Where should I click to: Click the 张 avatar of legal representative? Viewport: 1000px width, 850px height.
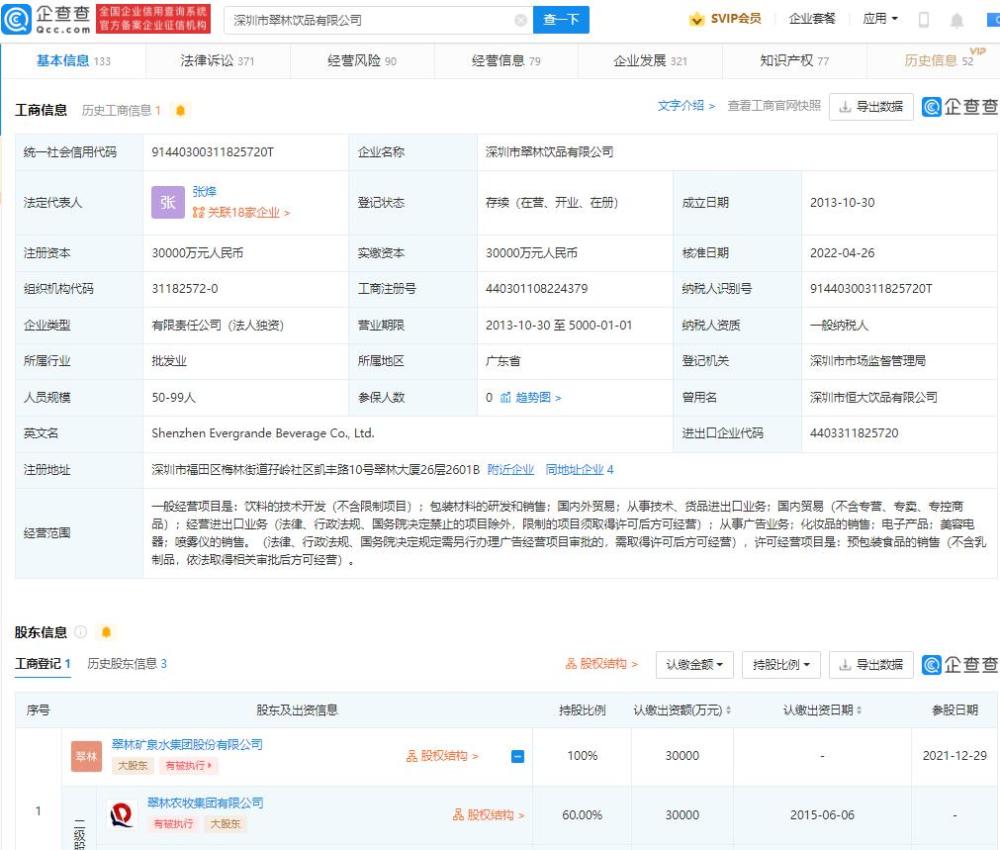coord(168,202)
